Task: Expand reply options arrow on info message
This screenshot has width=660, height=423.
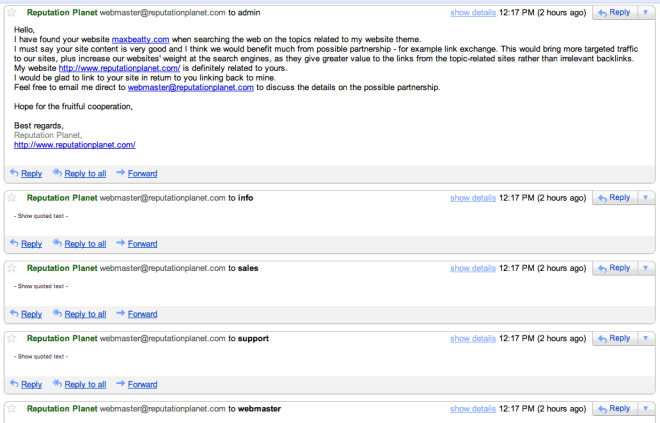Action: (x=646, y=198)
